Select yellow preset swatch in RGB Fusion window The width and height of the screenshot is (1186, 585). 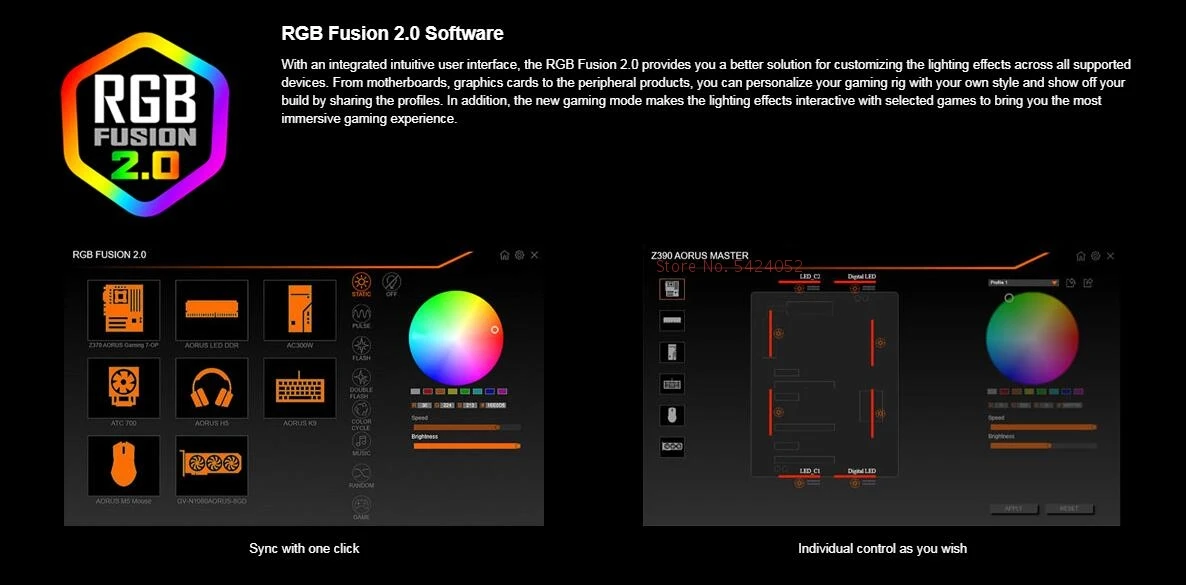pyautogui.click(x=452, y=392)
